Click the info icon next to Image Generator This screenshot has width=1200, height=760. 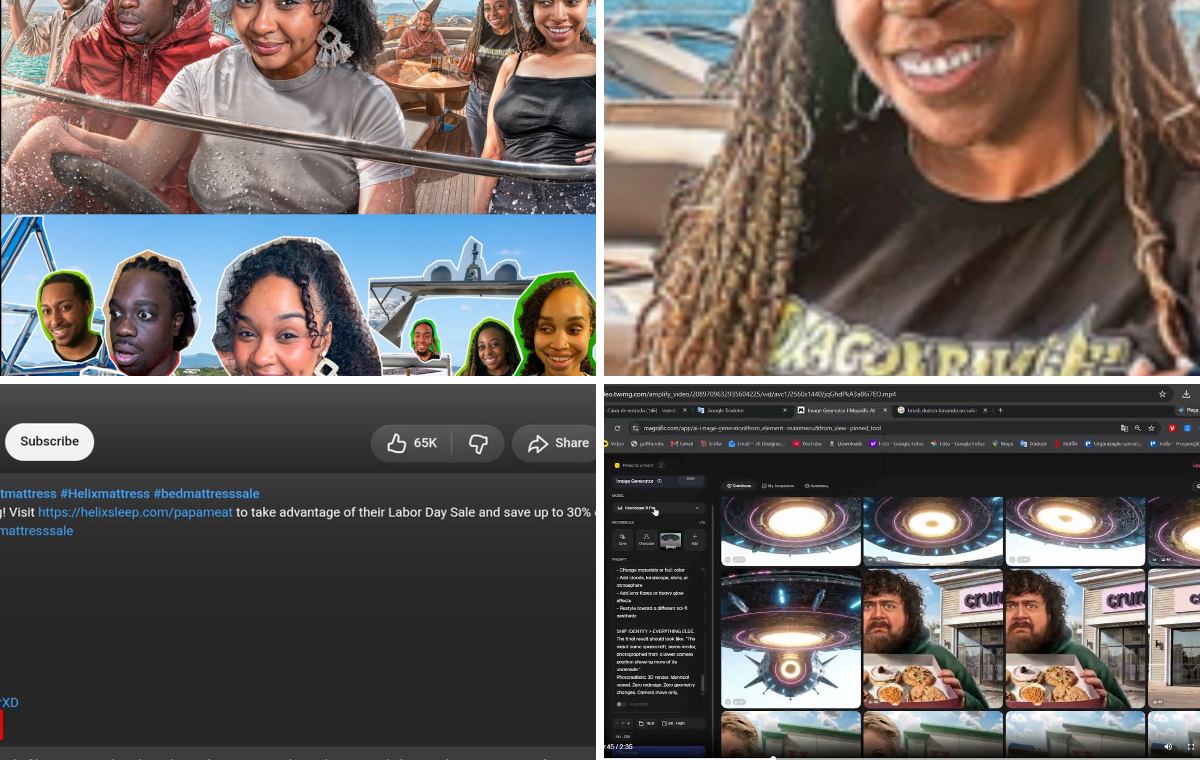click(x=659, y=481)
